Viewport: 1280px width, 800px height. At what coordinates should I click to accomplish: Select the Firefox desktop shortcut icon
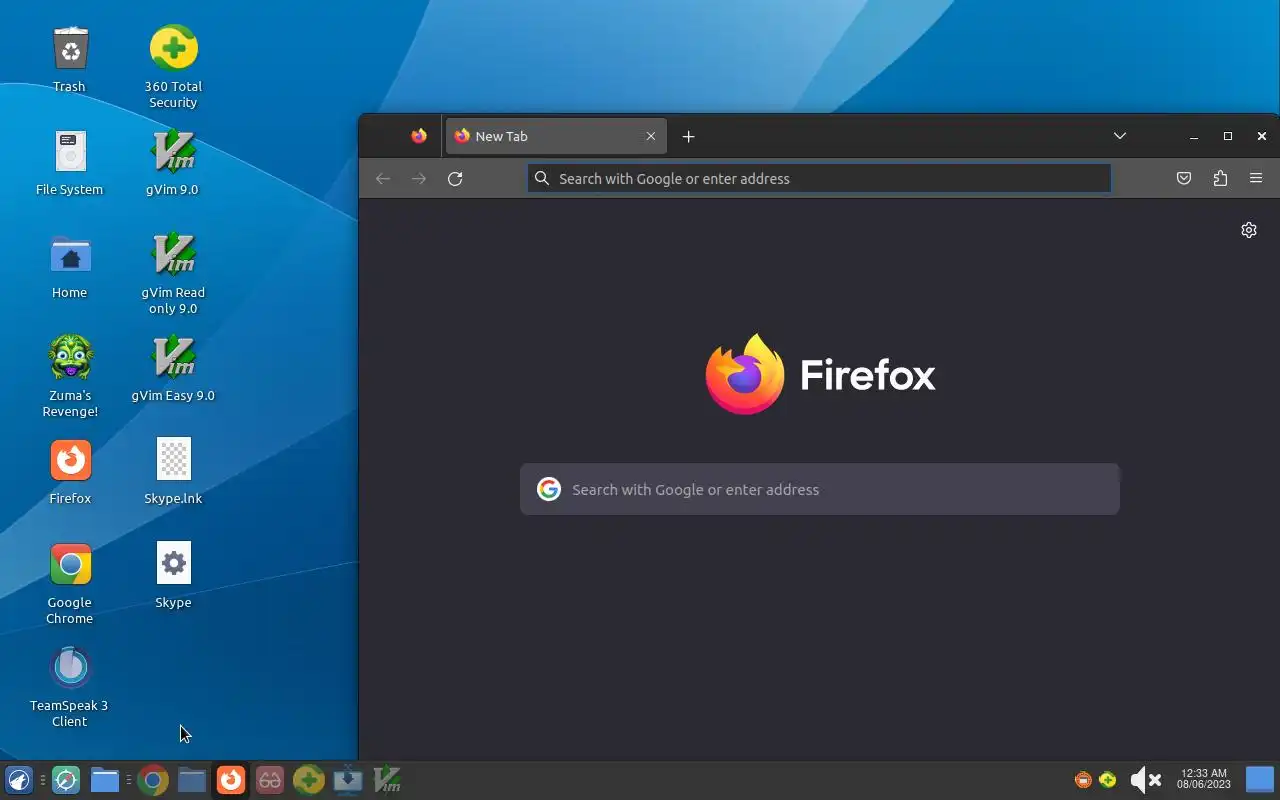[x=70, y=472]
